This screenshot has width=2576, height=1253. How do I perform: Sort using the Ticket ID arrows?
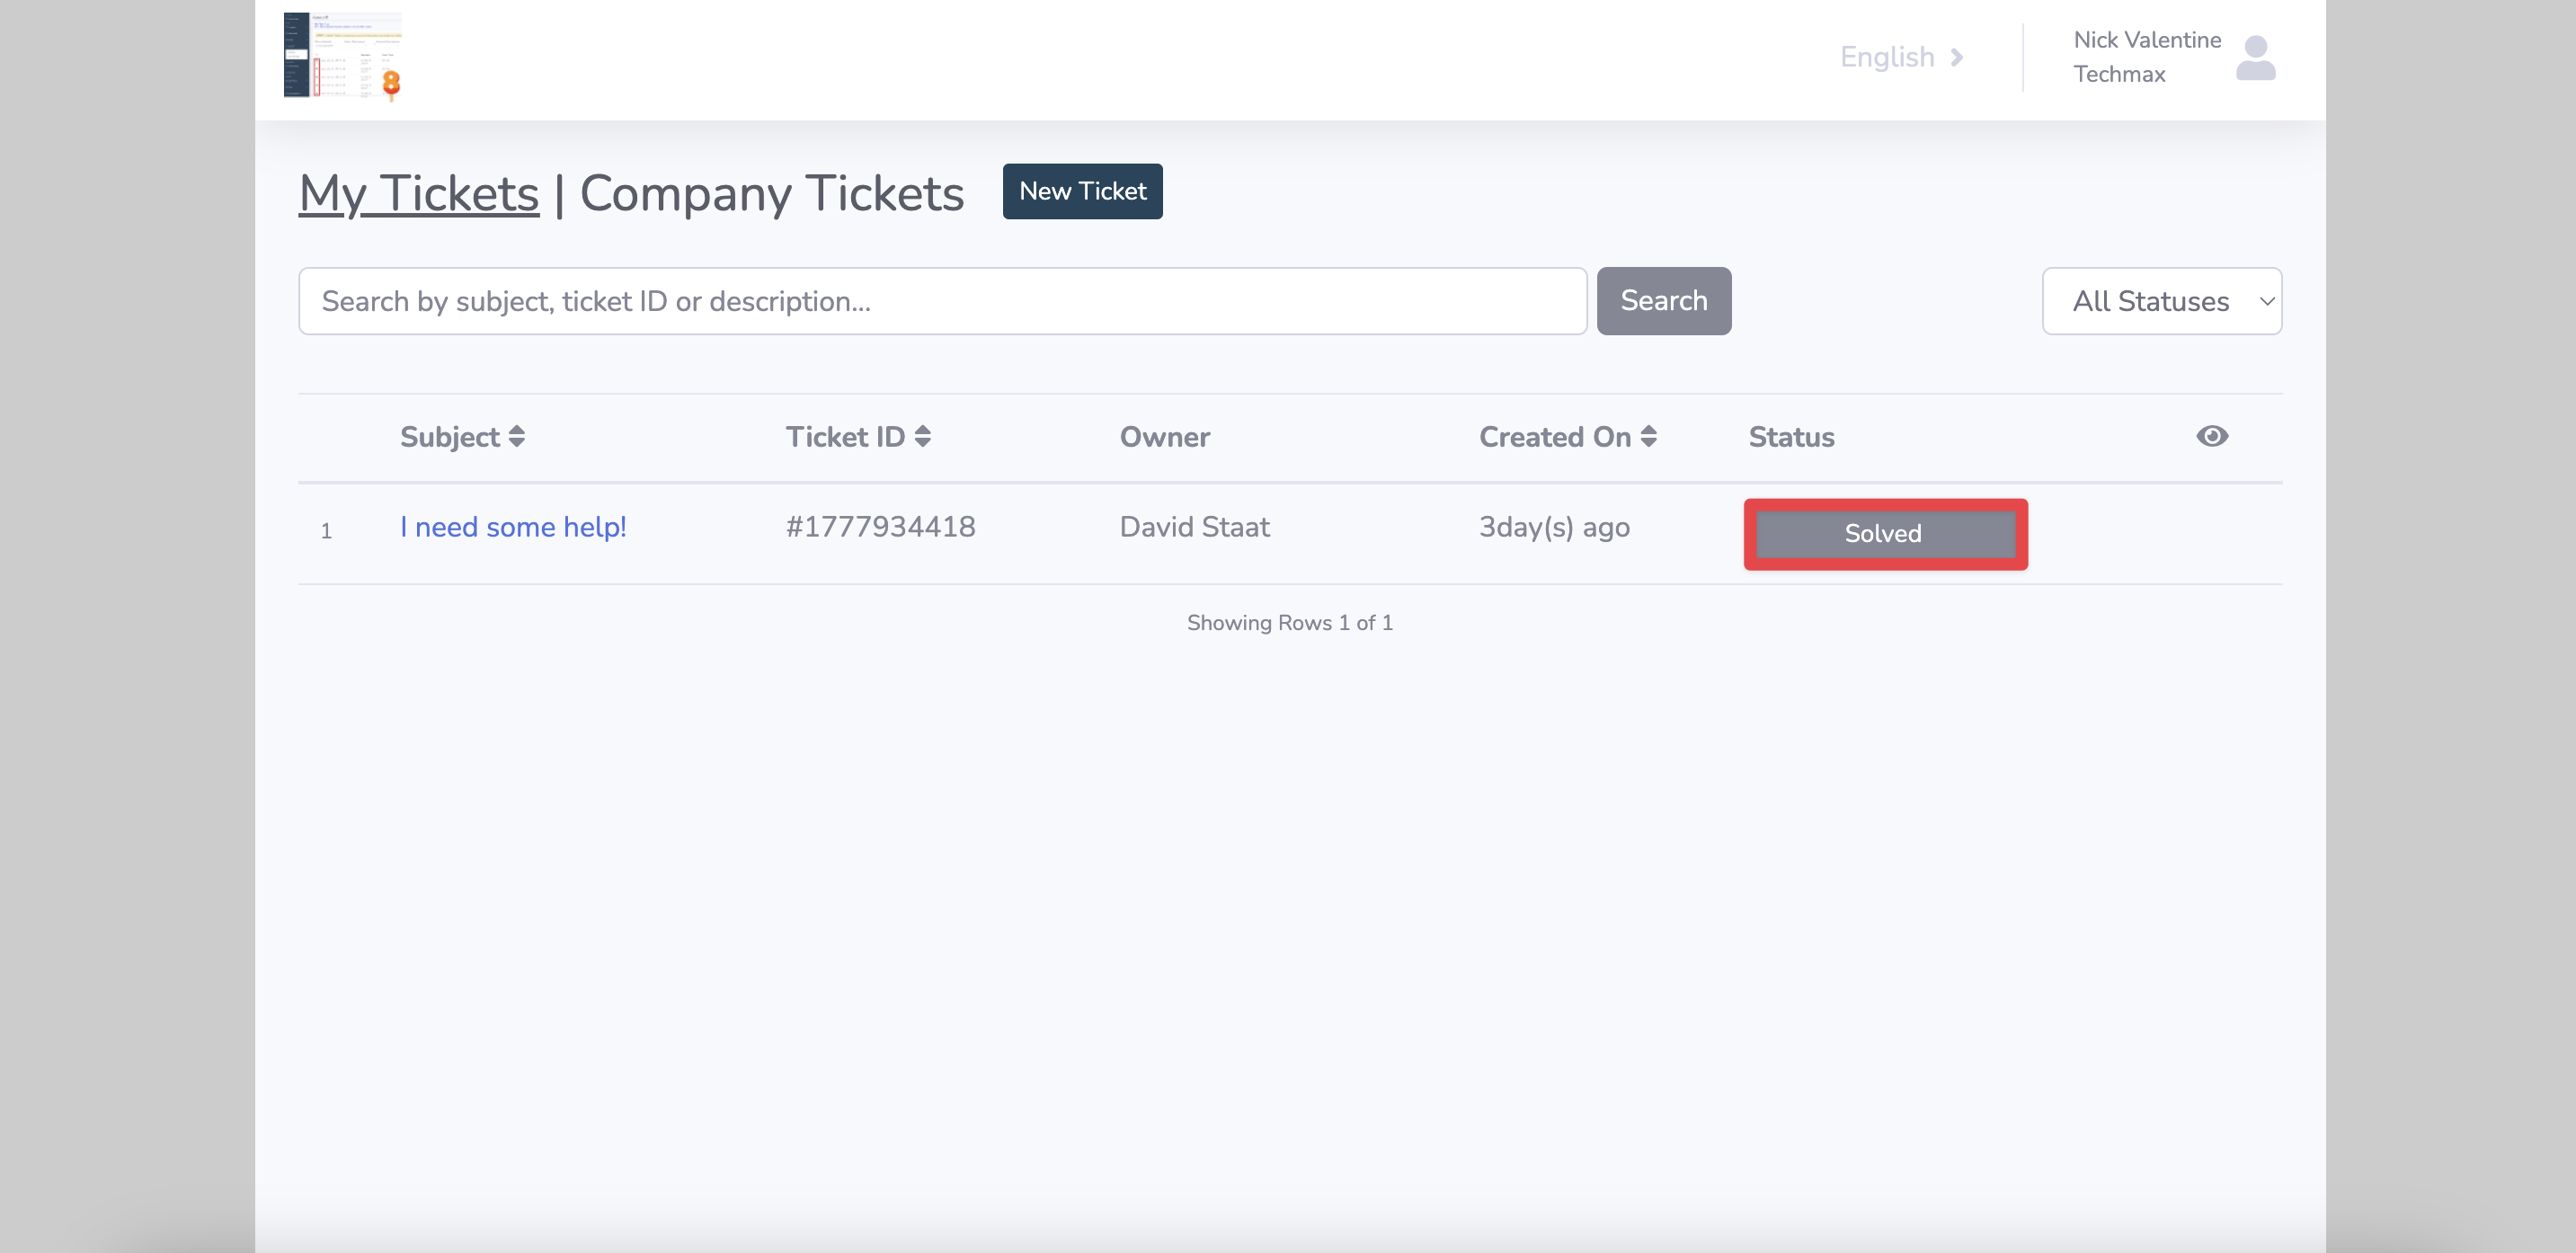pyautogui.click(x=922, y=436)
